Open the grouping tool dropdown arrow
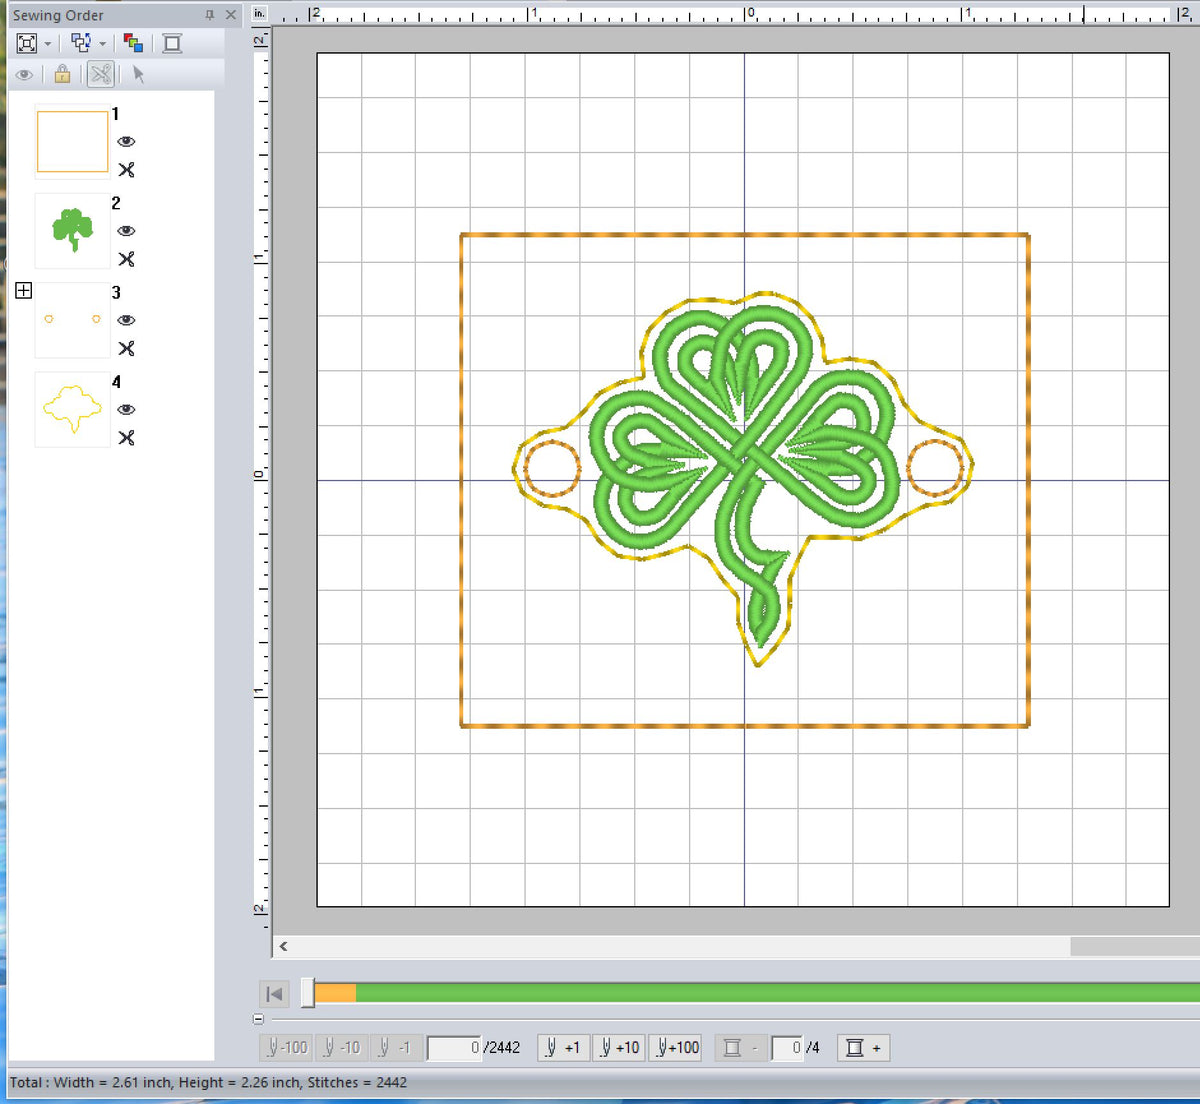1200x1104 pixels. tap(103, 43)
